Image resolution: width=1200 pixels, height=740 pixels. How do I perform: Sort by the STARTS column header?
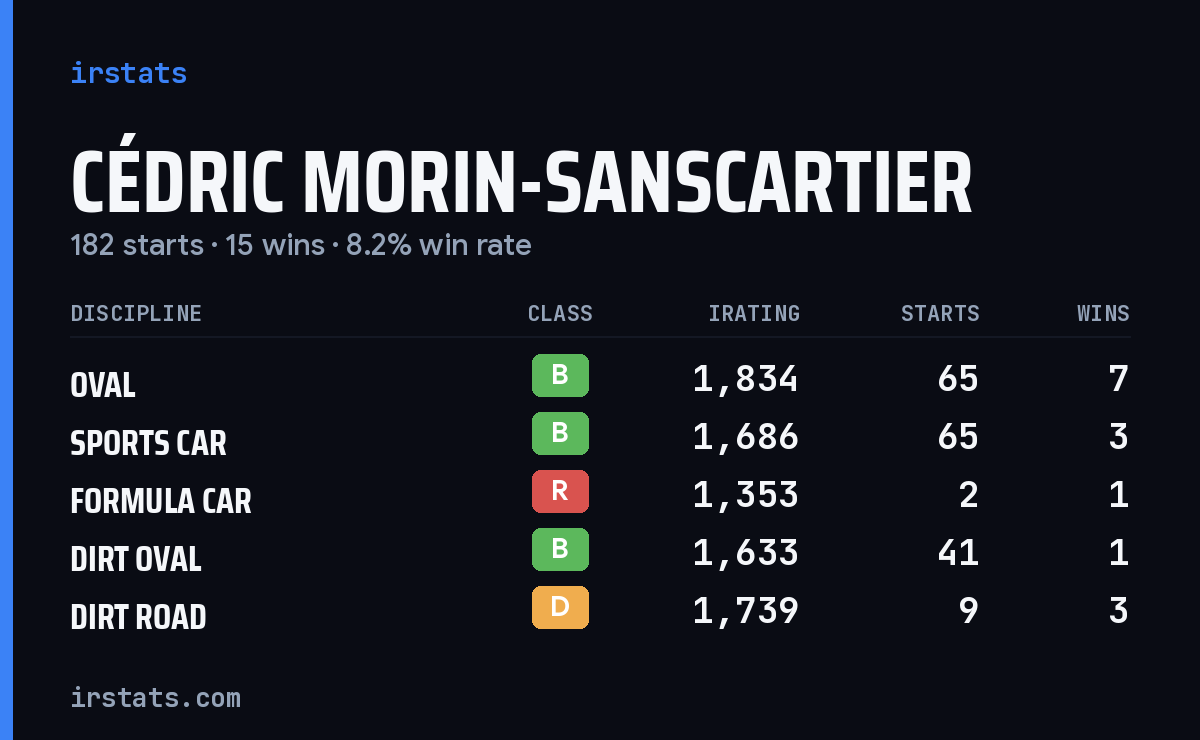940,314
